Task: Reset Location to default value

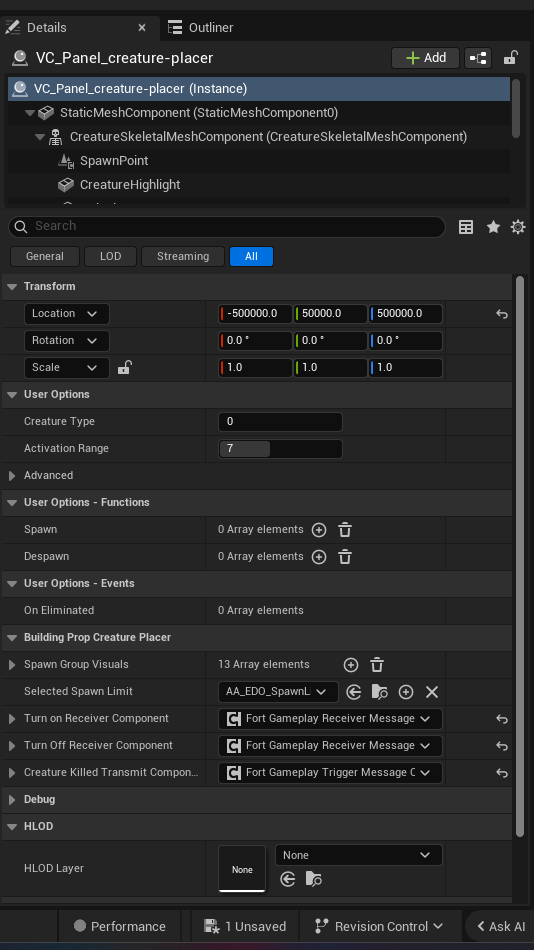Action: 502,314
